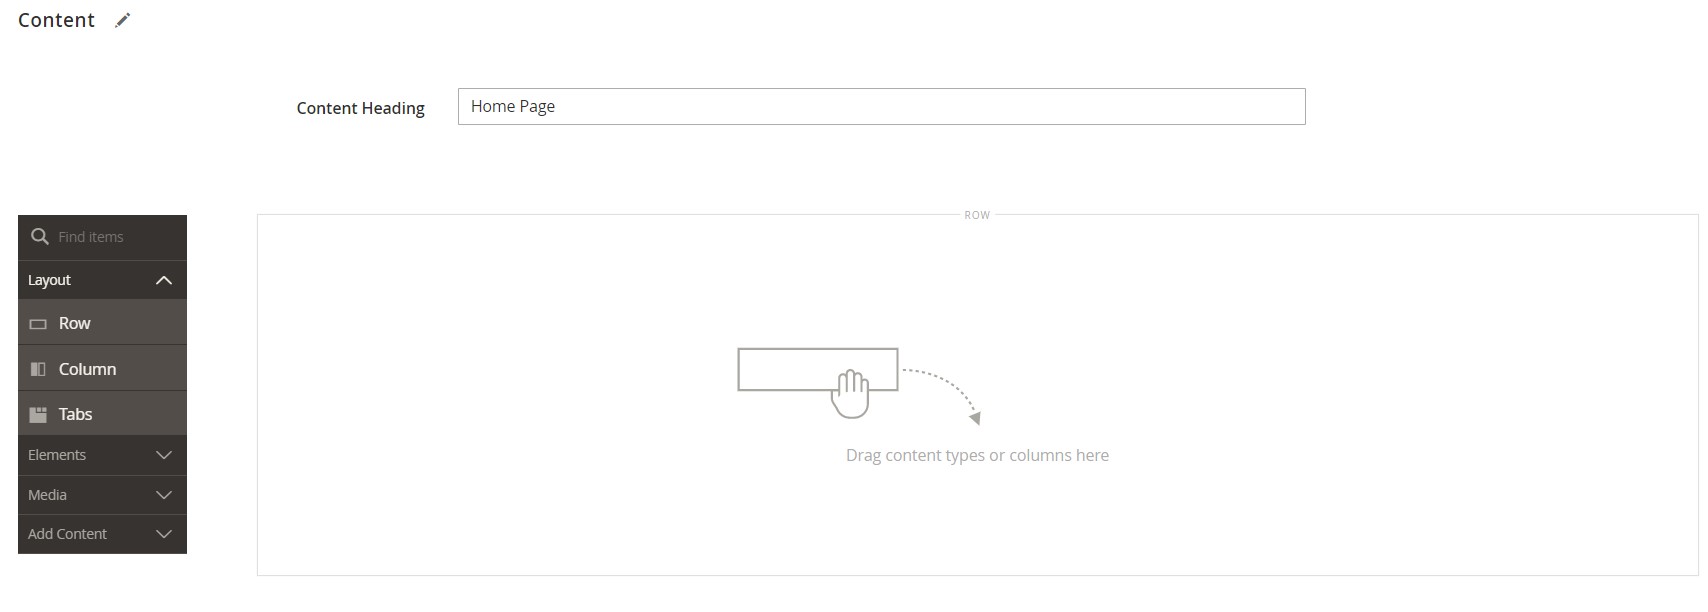Collapse Layout using its up chevron

(x=164, y=281)
